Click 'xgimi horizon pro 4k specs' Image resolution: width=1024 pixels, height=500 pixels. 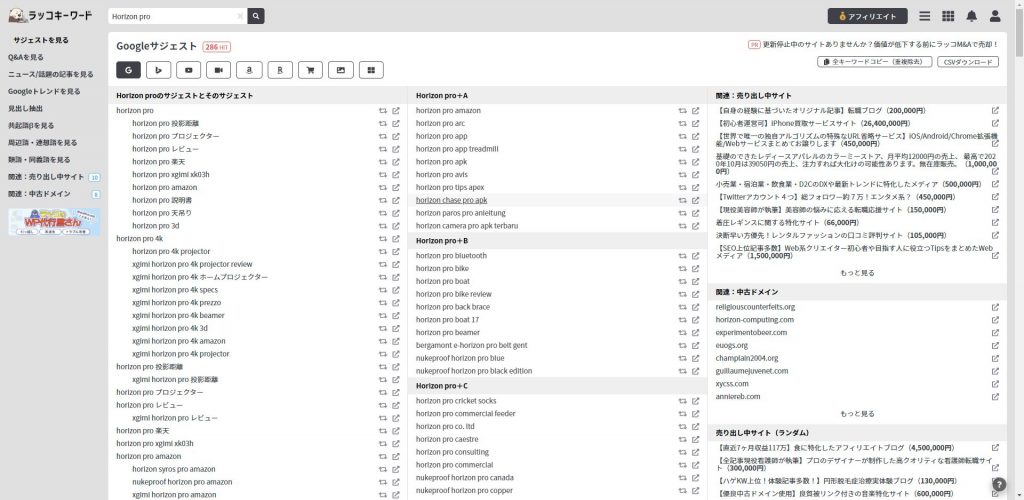pos(175,290)
